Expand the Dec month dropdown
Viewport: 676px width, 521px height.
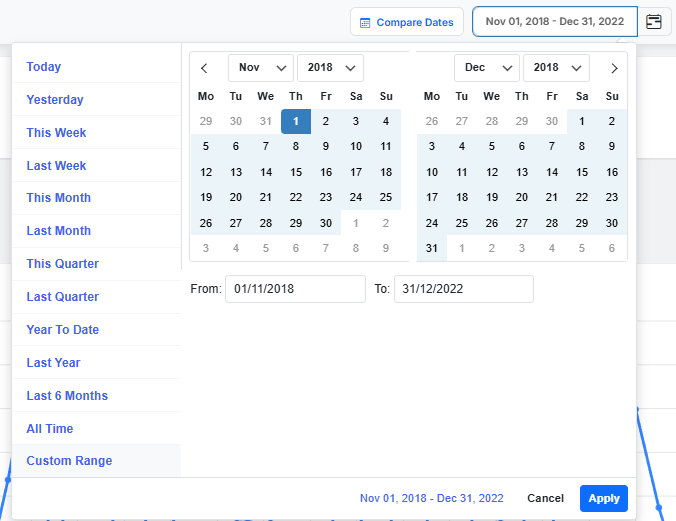[487, 68]
